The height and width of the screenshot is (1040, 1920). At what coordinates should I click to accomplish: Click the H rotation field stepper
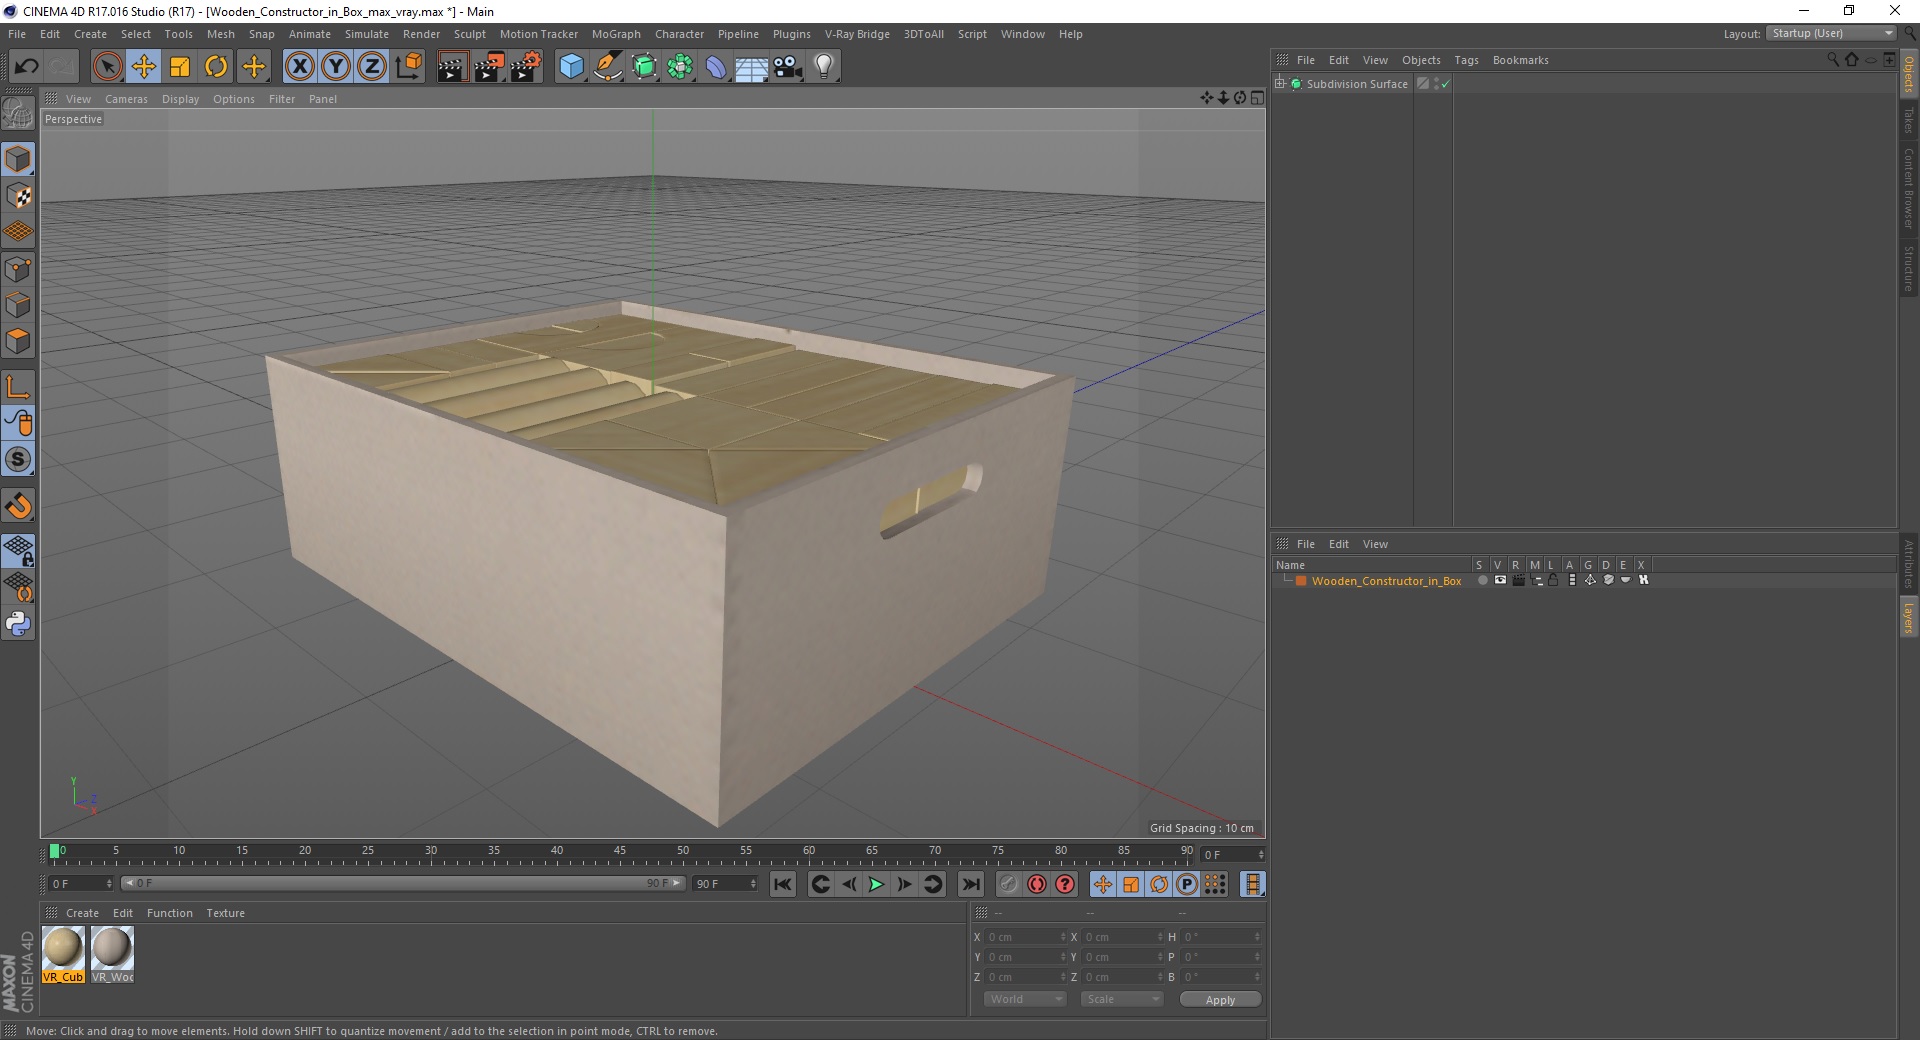click(x=1257, y=937)
